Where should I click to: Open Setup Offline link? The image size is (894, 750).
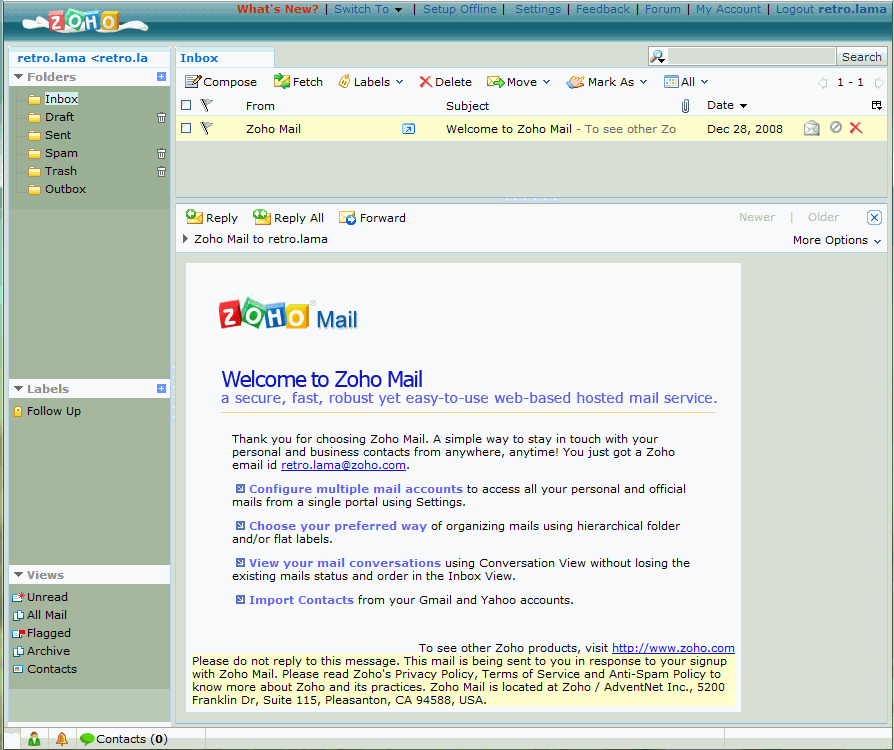coord(460,9)
